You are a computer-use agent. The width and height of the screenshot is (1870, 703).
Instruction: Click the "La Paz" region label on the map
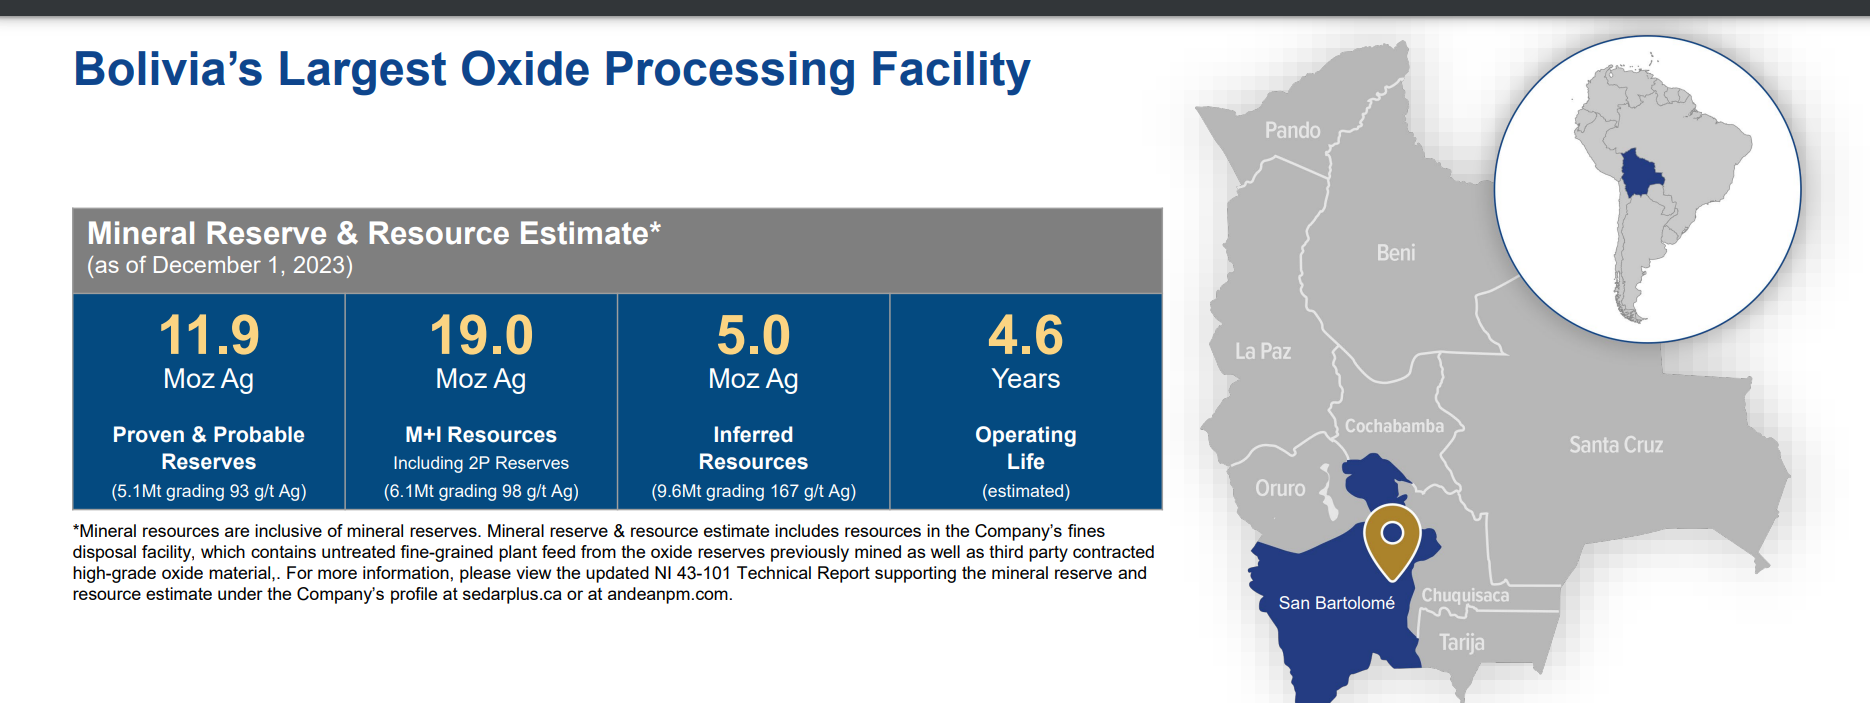point(1263,351)
